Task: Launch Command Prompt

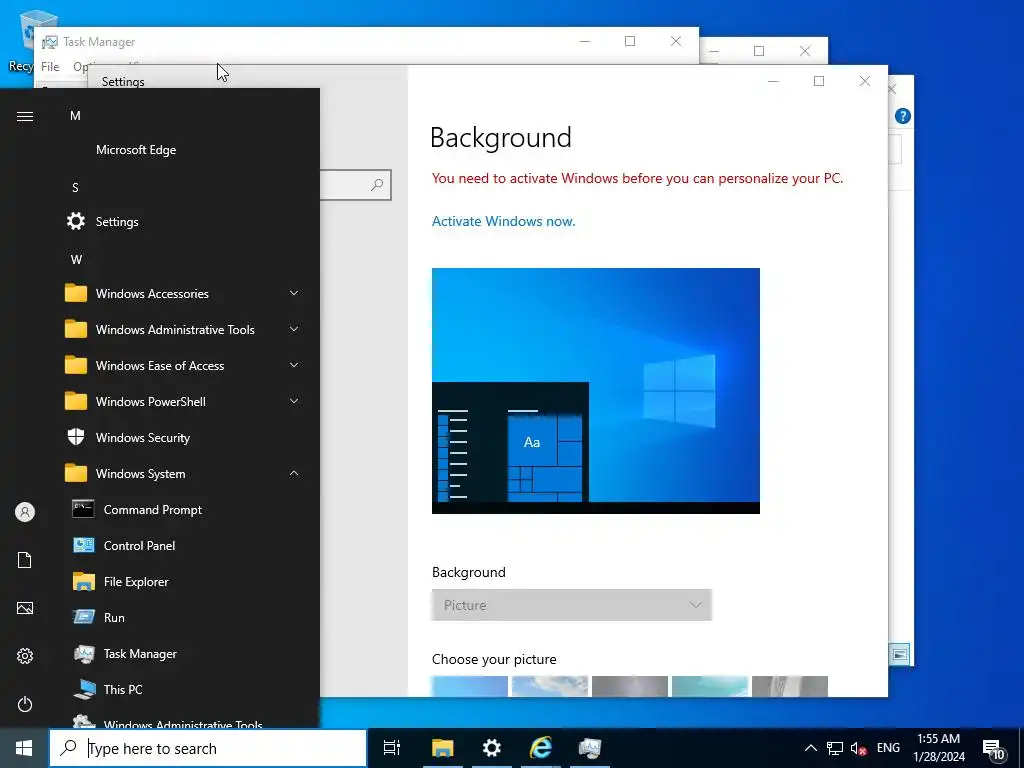Action: pos(152,509)
